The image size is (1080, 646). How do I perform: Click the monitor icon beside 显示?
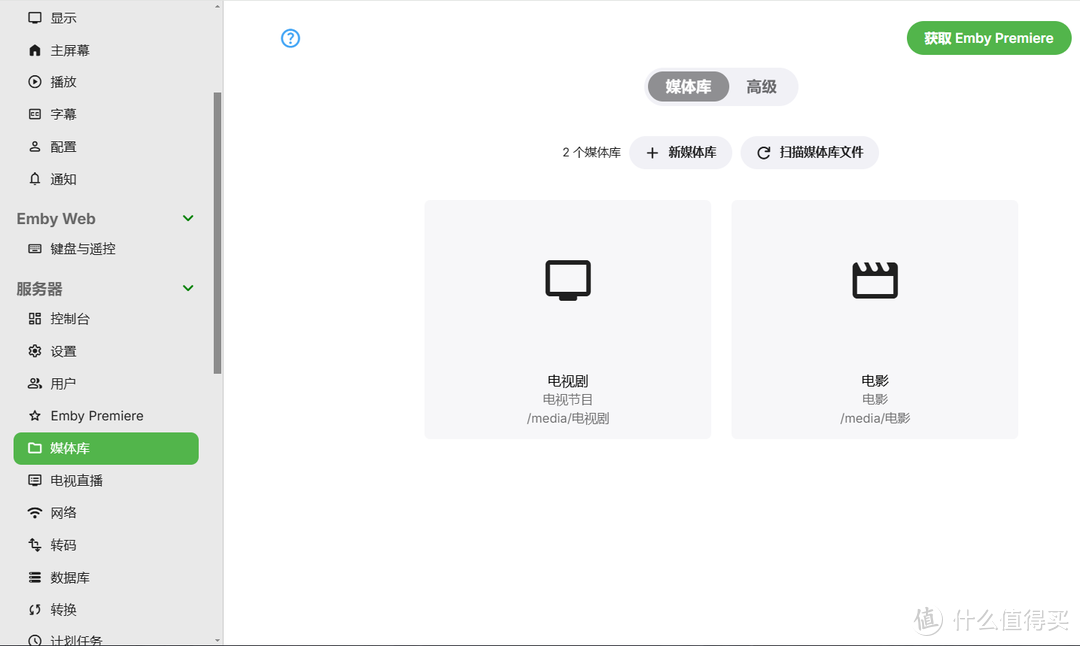(x=34, y=18)
